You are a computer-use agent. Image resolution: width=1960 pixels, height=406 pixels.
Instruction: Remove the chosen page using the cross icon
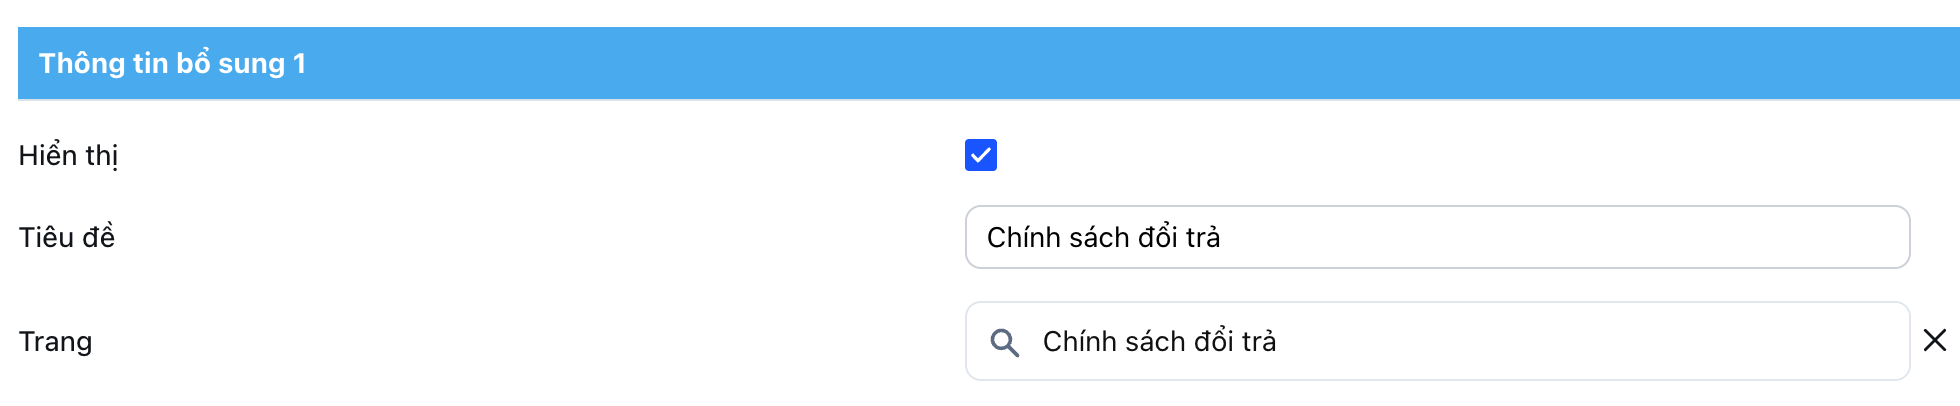1935,341
